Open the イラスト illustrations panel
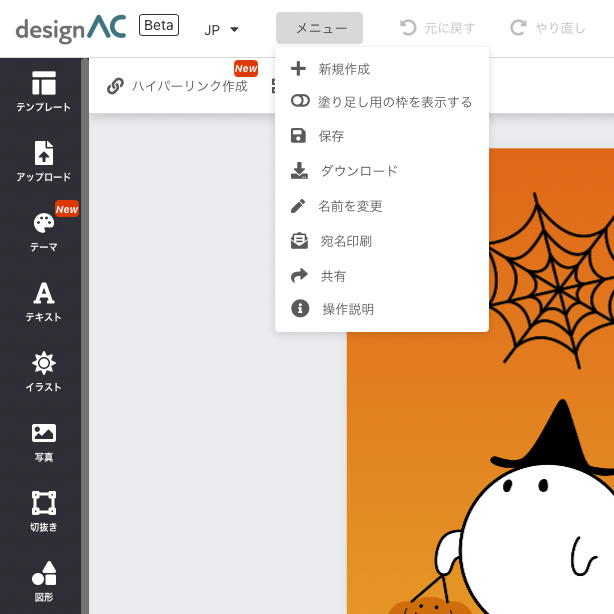This screenshot has height=614, width=614. pyautogui.click(x=43, y=372)
